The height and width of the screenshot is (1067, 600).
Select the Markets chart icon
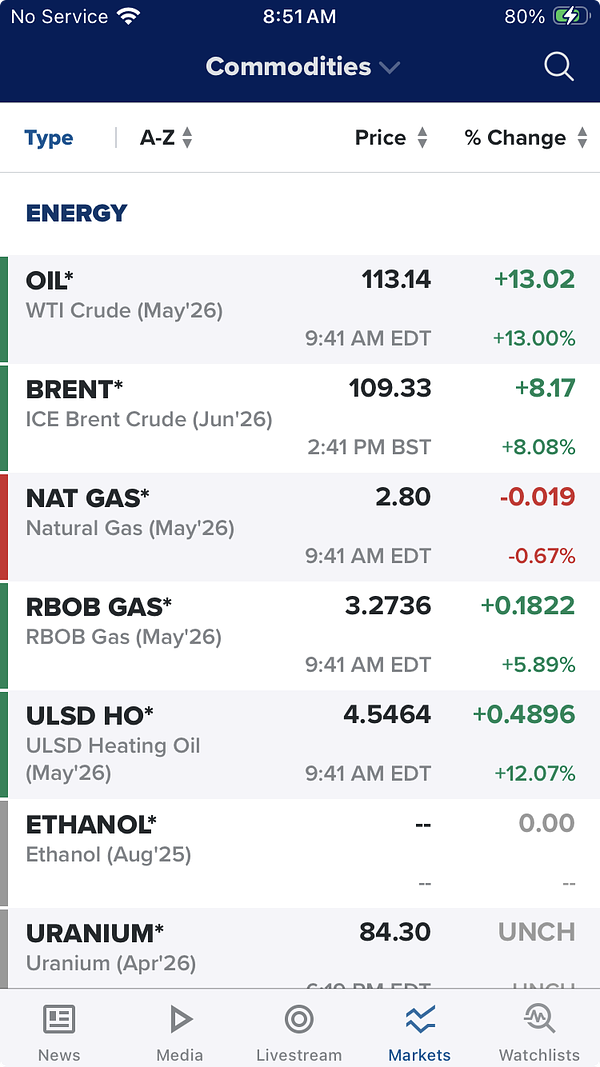[420, 1019]
